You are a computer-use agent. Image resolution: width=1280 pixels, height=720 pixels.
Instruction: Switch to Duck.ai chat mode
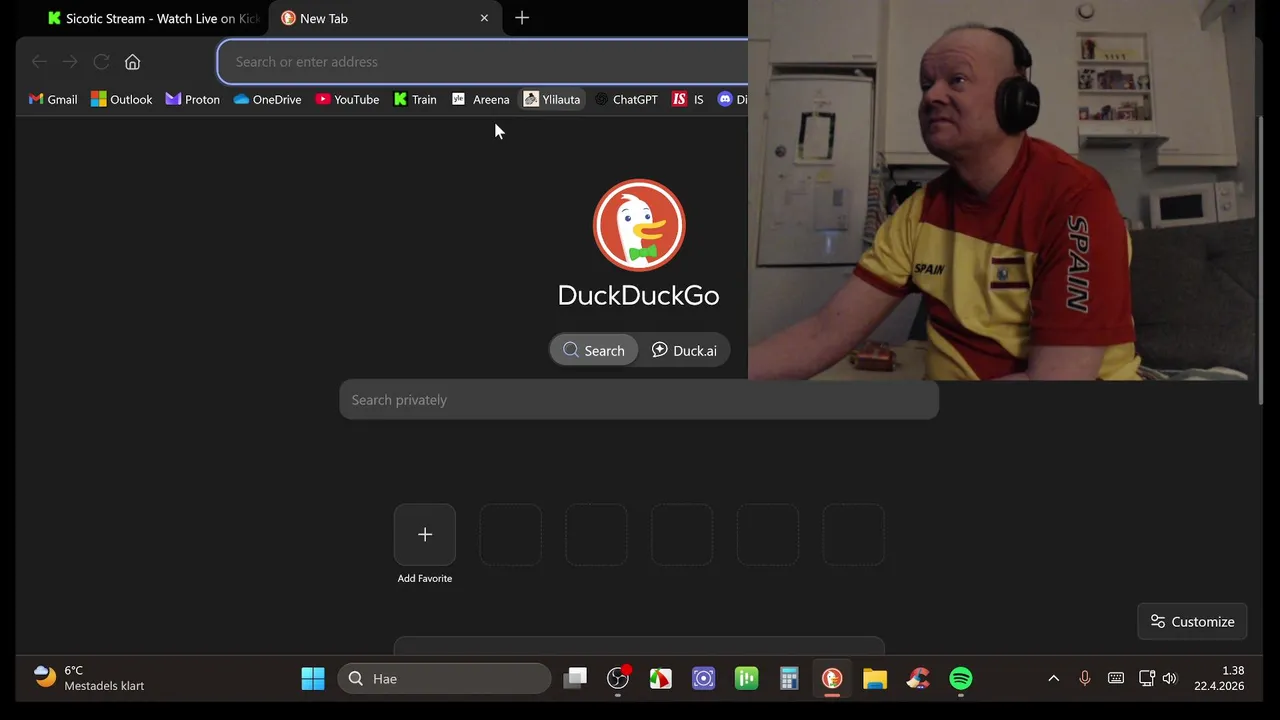(x=684, y=350)
